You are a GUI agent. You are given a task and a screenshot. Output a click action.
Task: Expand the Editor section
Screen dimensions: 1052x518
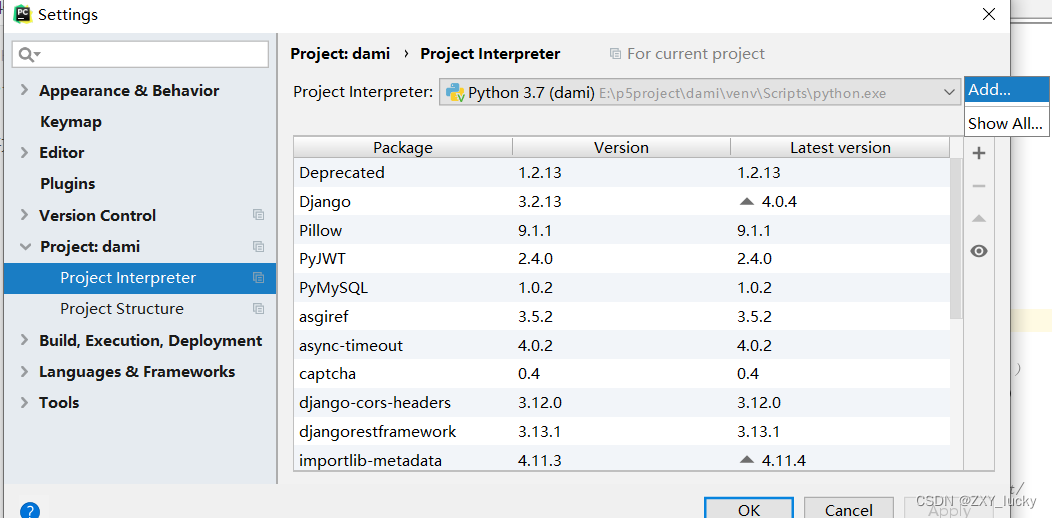24,152
